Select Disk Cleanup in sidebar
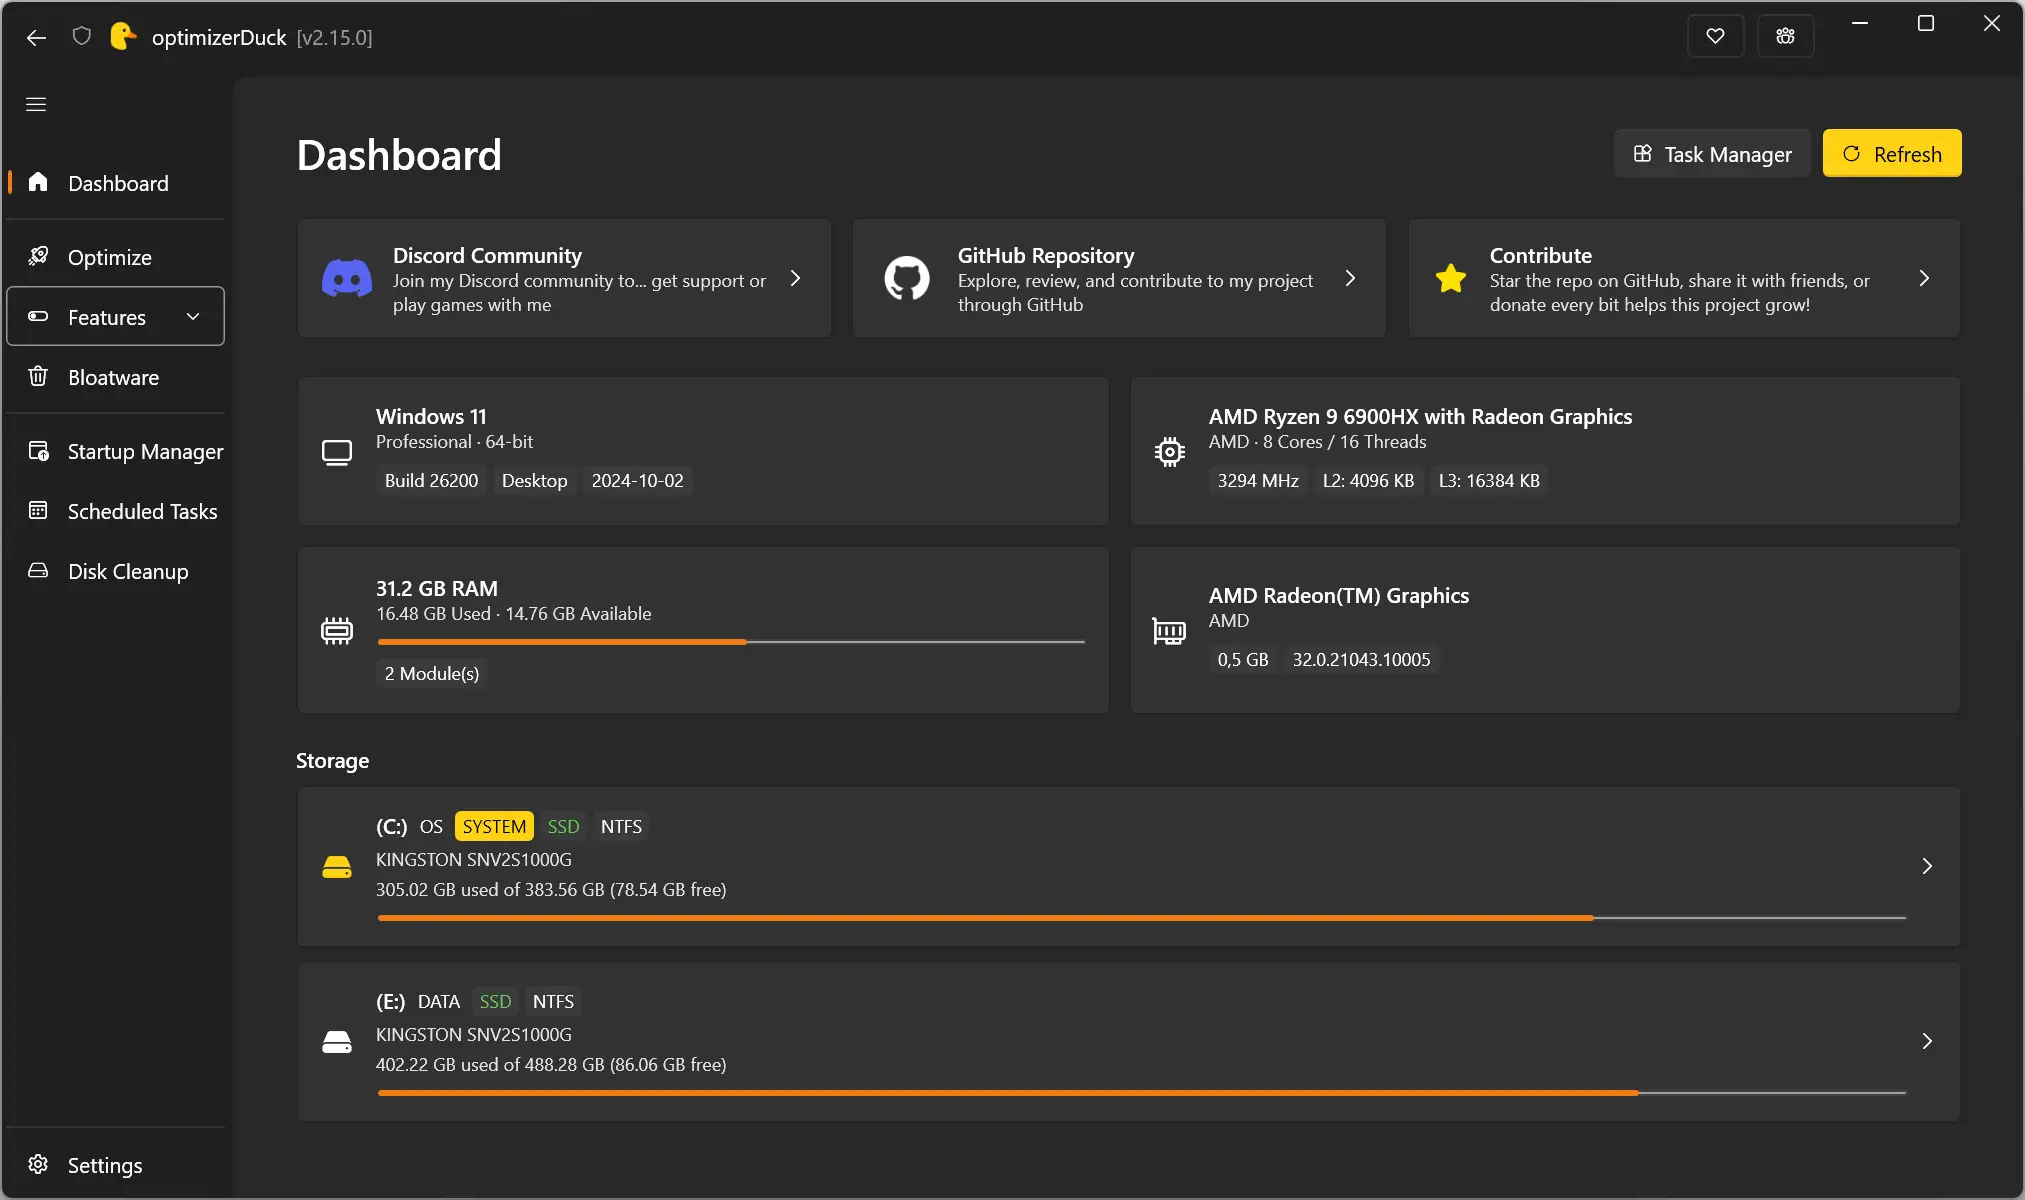The width and height of the screenshot is (2025, 1200). pyautogui.click(x=116, y=571)
